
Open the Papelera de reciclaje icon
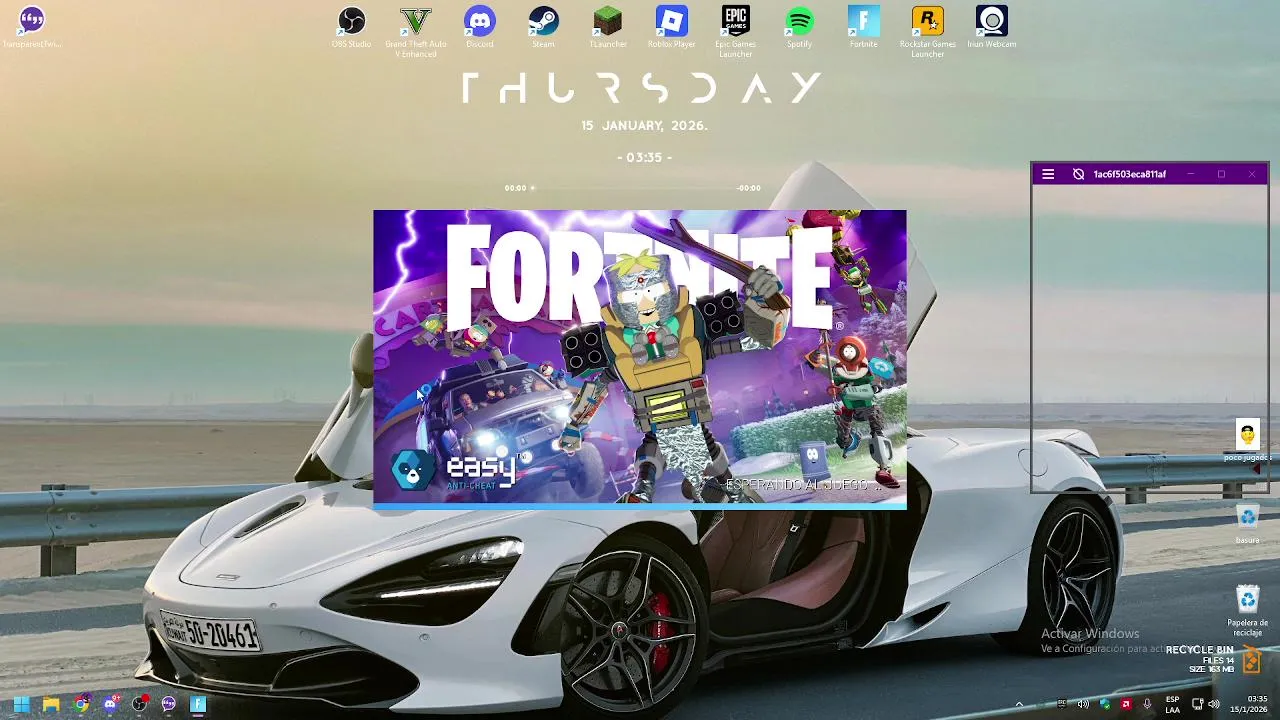tap(1247, 611)
